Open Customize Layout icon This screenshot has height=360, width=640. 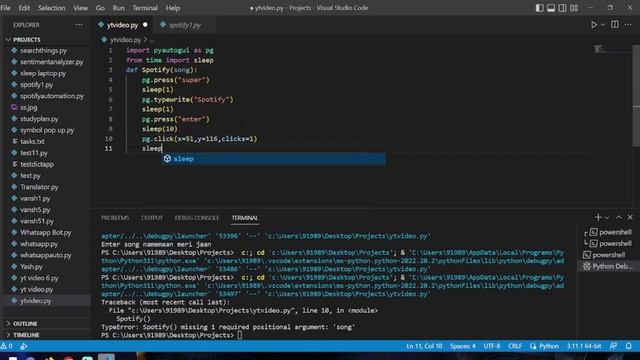(x=574, y=8)
